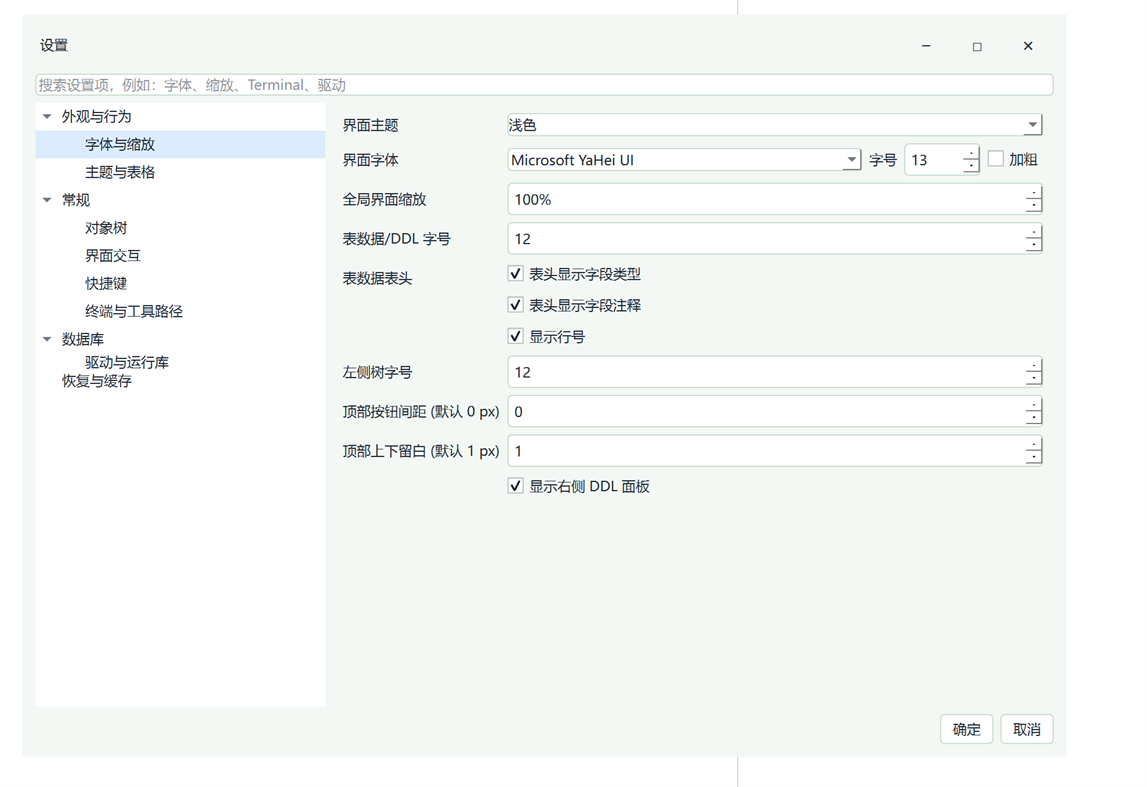The height and width of the screenshot is (787, 1147).
Task: Open the 界面主题 dropdown
Action: point(1032,125)
